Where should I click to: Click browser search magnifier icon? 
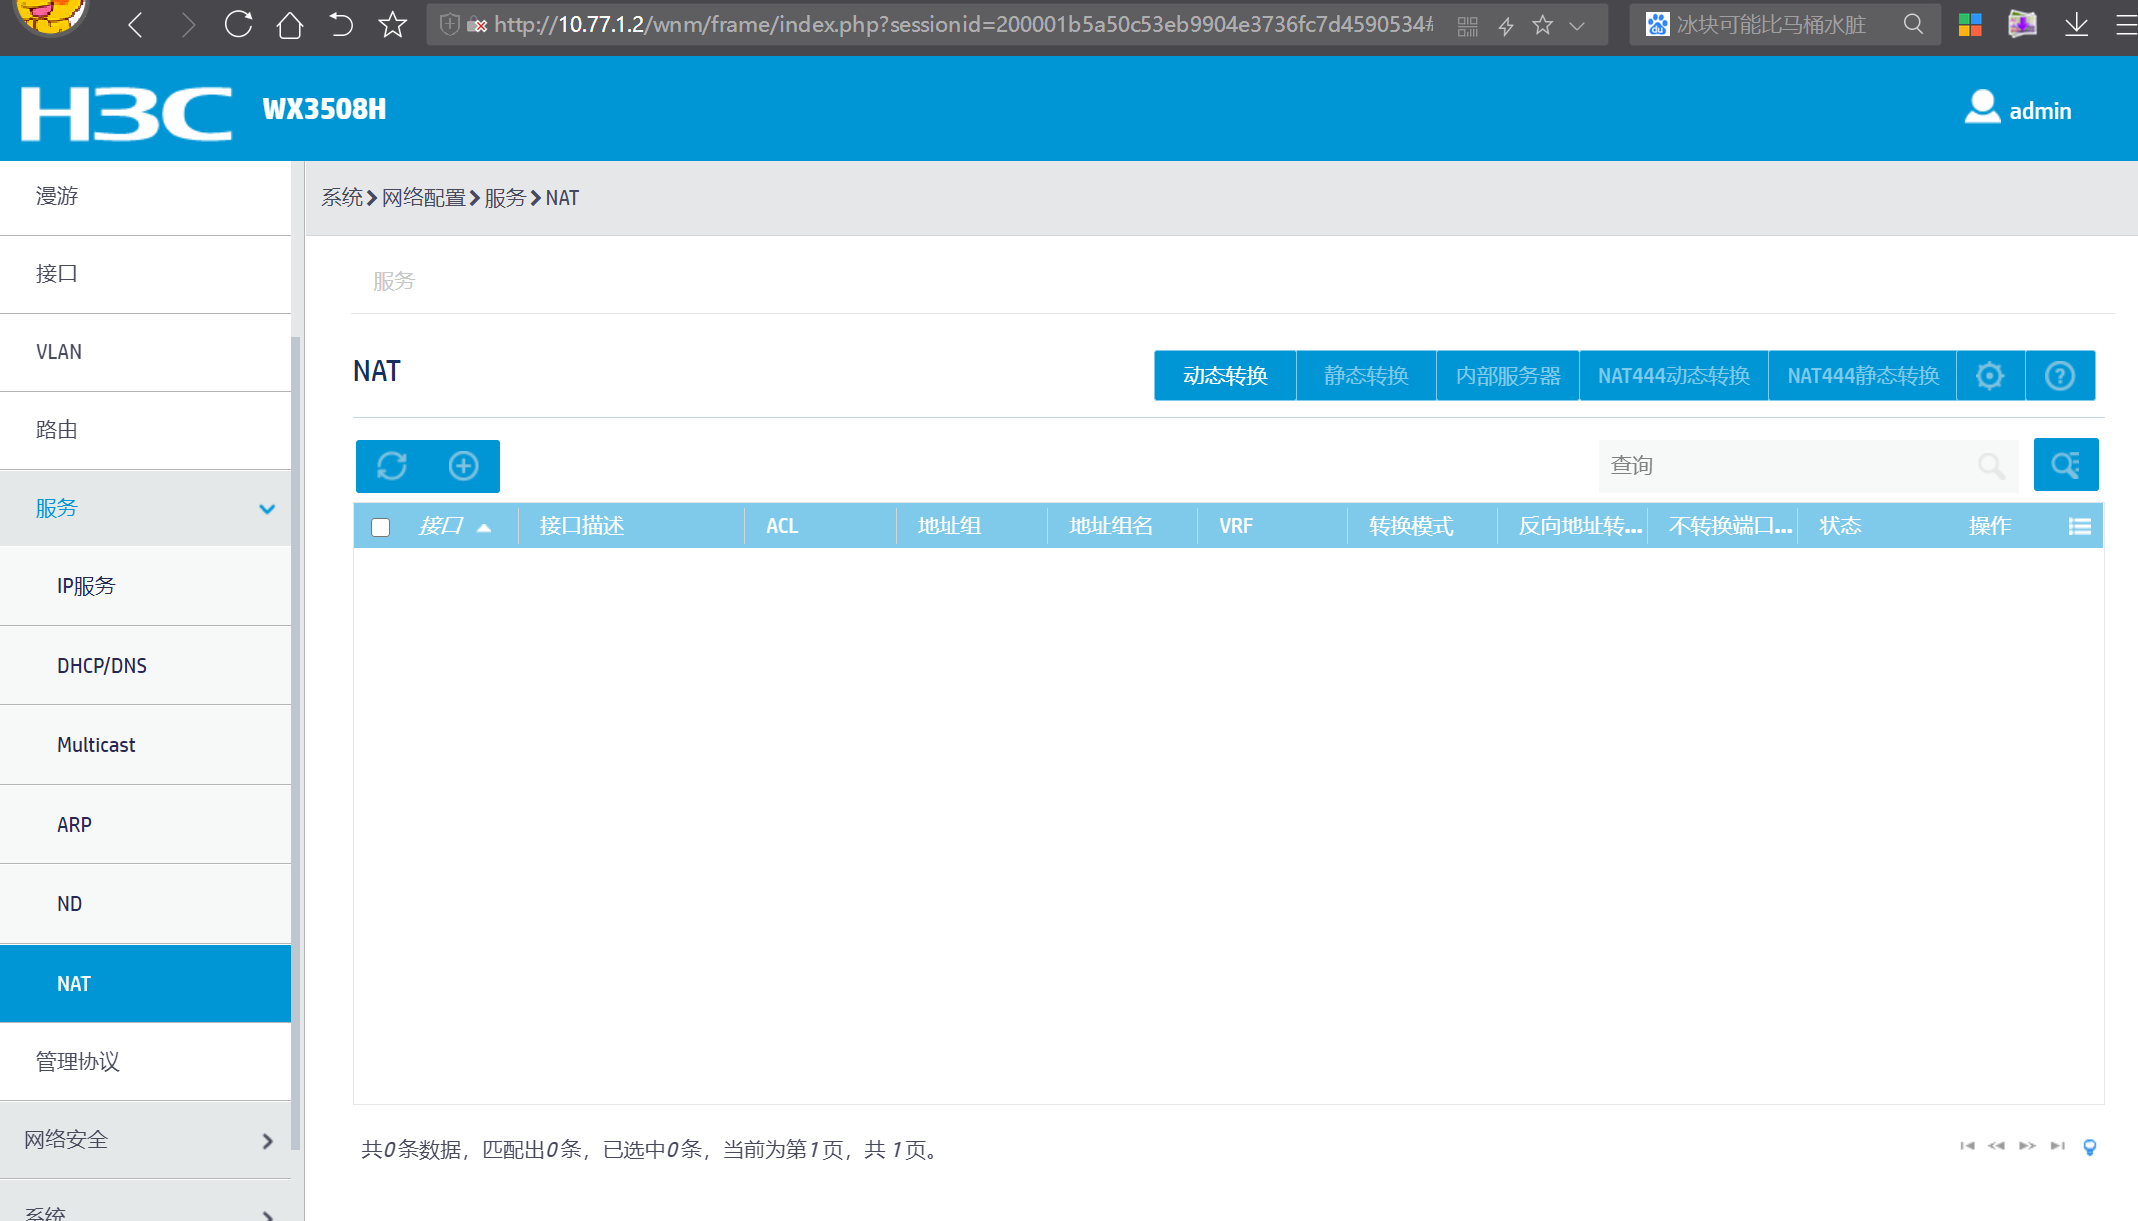pos(1913,24)
